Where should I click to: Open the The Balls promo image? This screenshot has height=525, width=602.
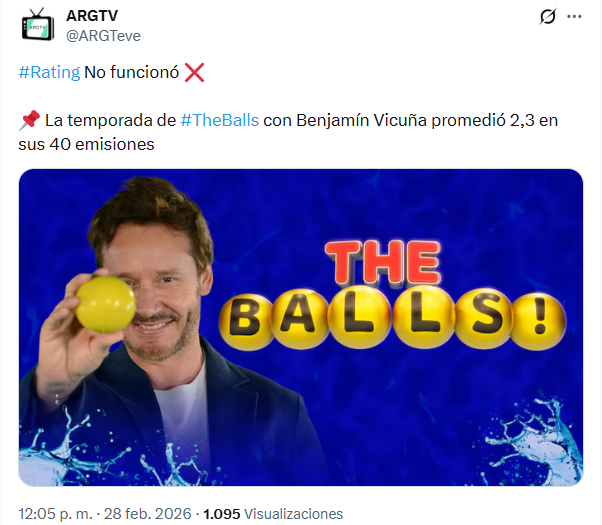301,327
